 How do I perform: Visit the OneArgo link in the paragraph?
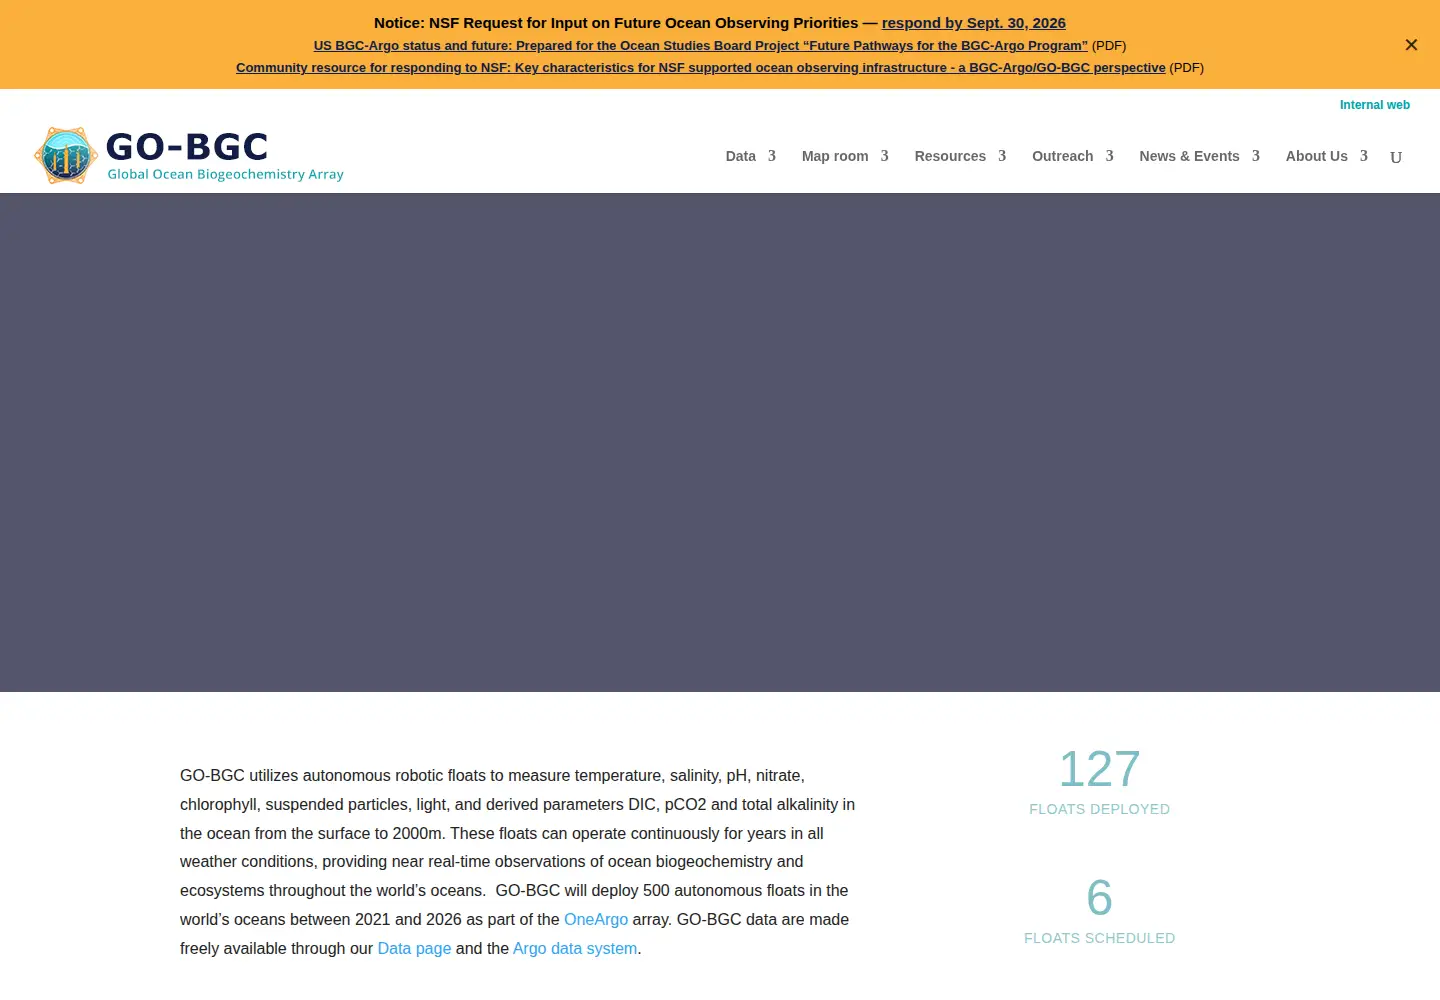pyautogui.click(x=596, y=919)
